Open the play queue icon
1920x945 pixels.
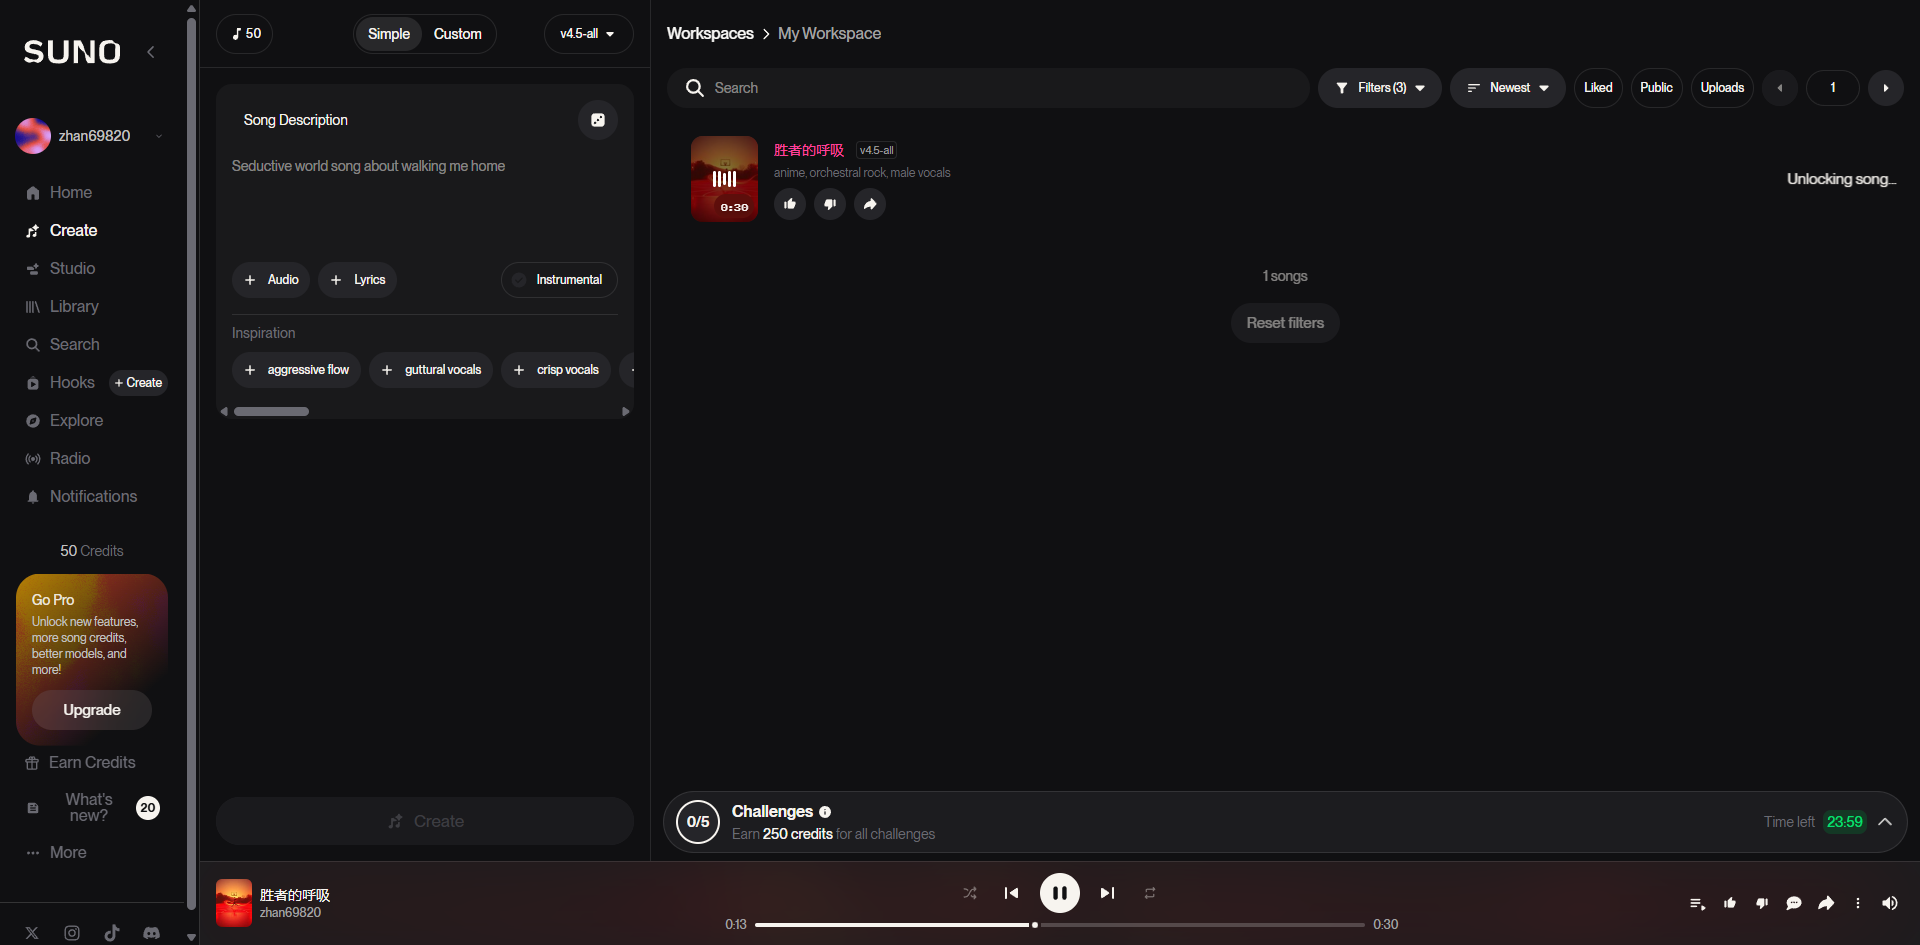pyautogui.click(x=1697, y=903)
